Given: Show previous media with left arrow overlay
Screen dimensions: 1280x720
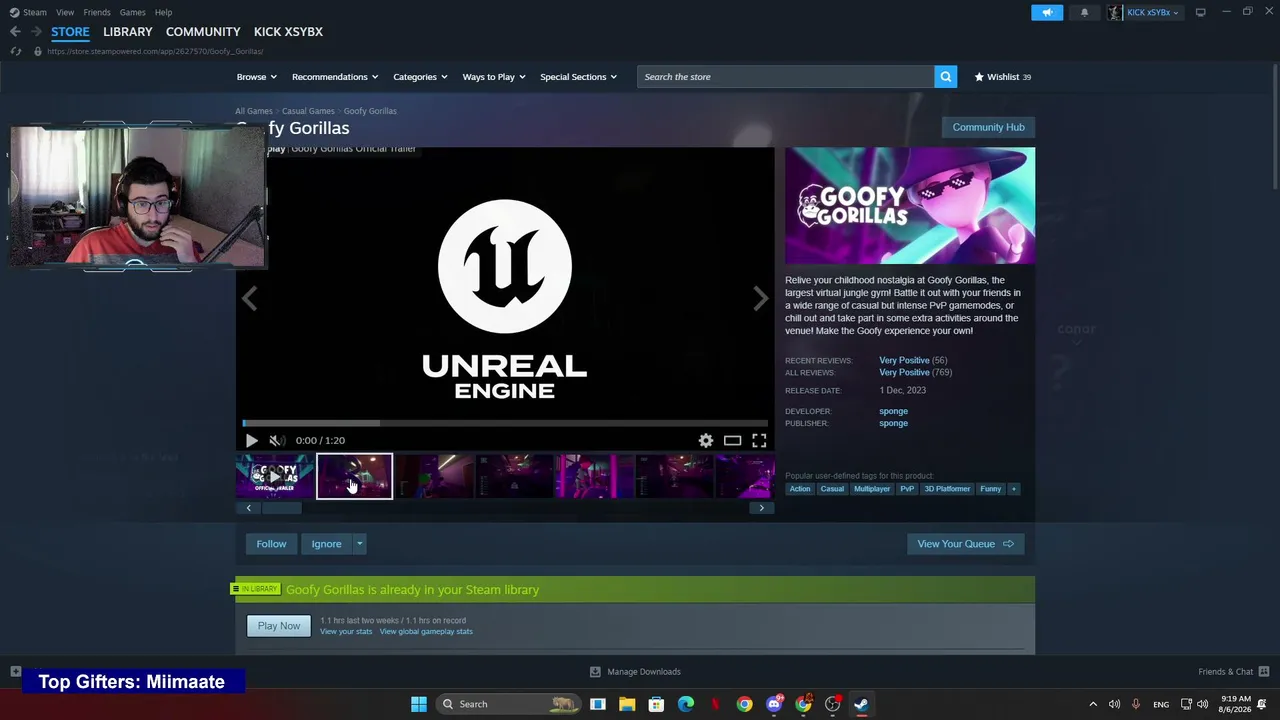Looking at the screenshot, I should pyautogui.click(x=250, y=298).
